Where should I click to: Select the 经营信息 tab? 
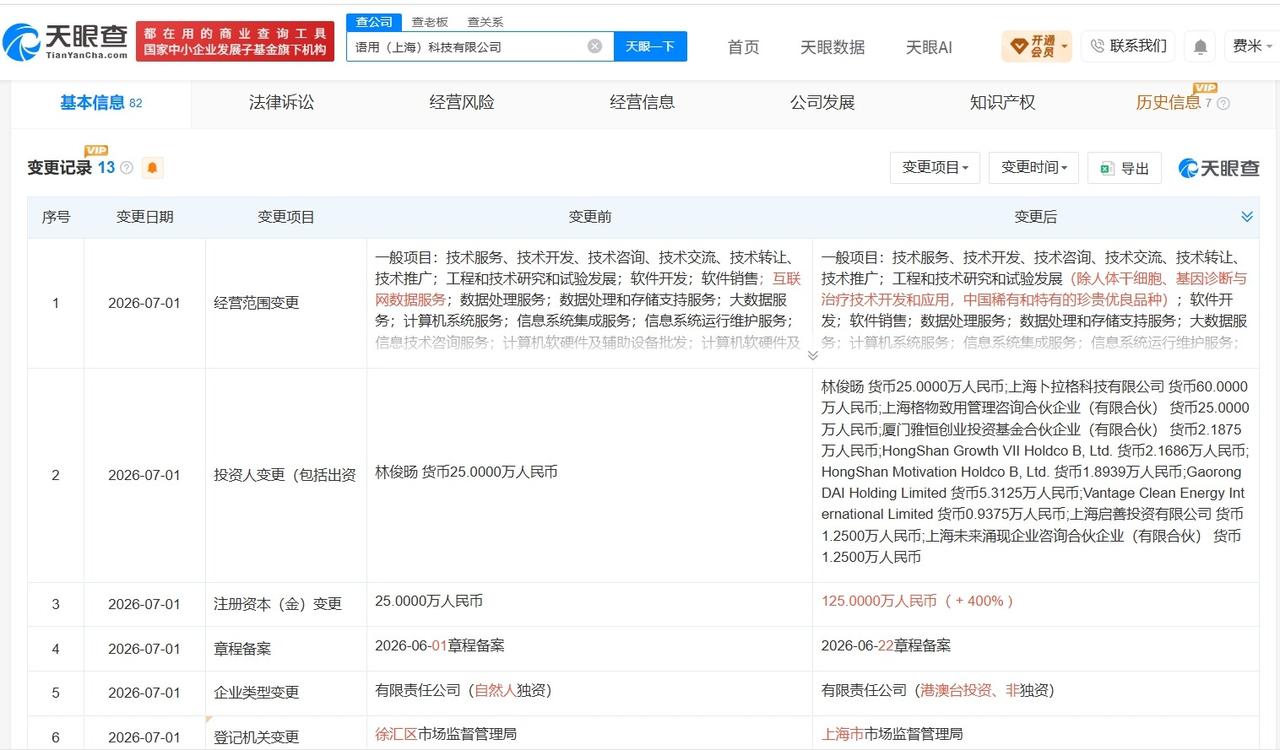[642, 103]
